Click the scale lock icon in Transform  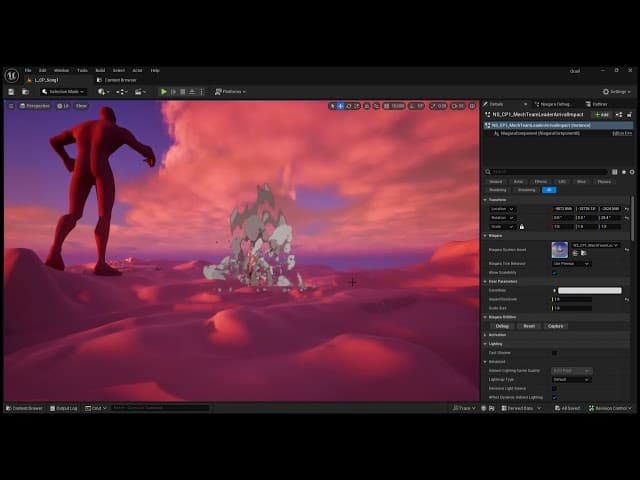(521, 227)
